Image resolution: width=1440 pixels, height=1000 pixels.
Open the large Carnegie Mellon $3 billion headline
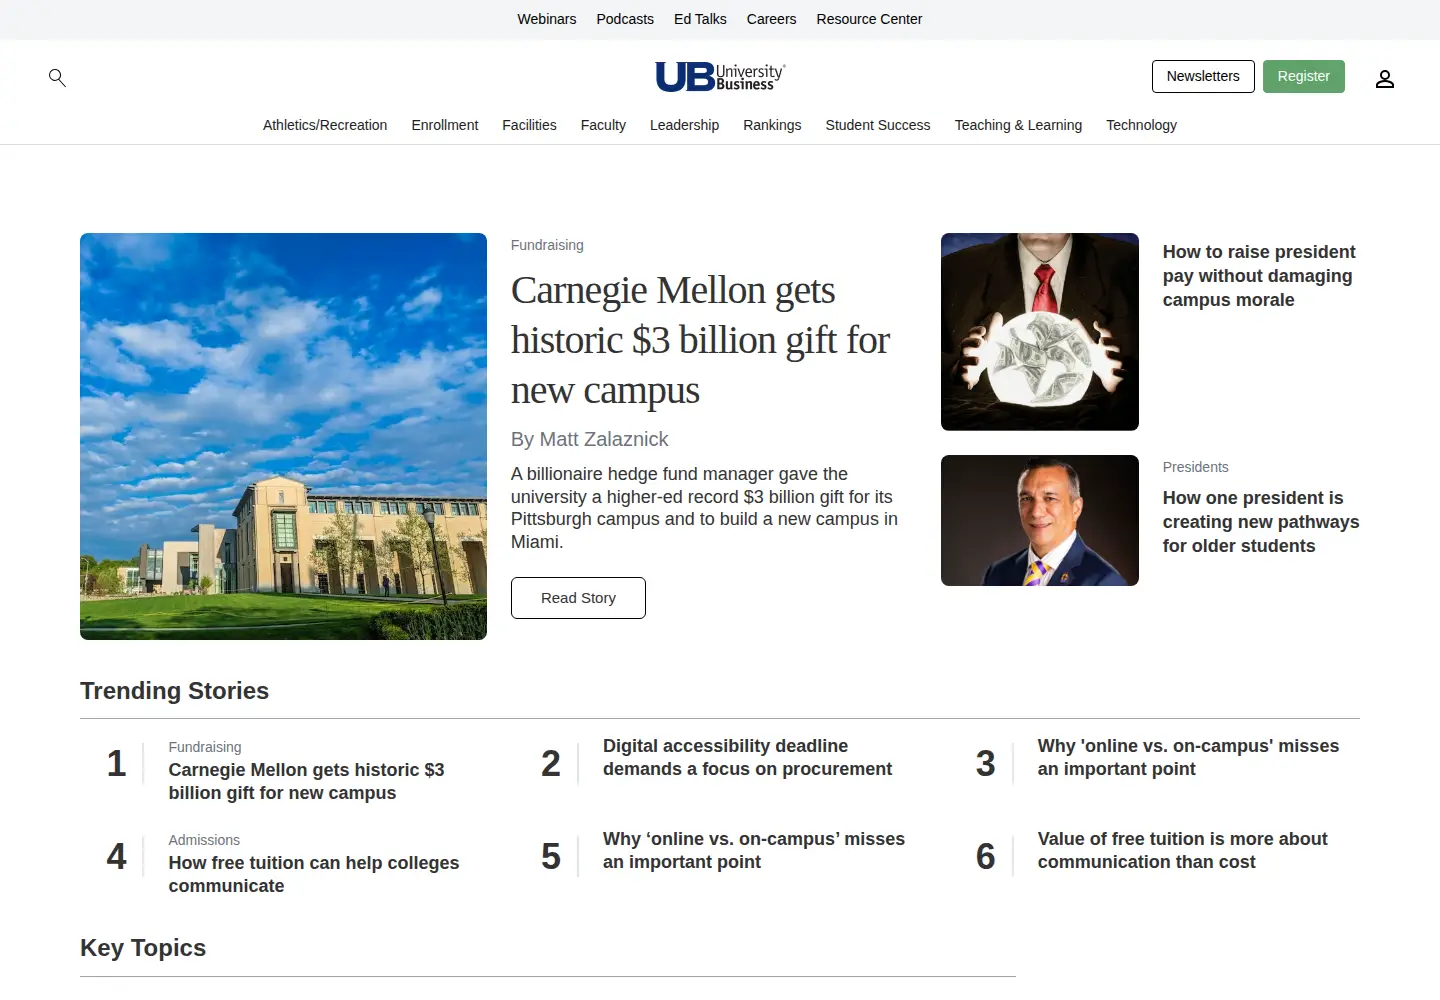pos(700,340)
